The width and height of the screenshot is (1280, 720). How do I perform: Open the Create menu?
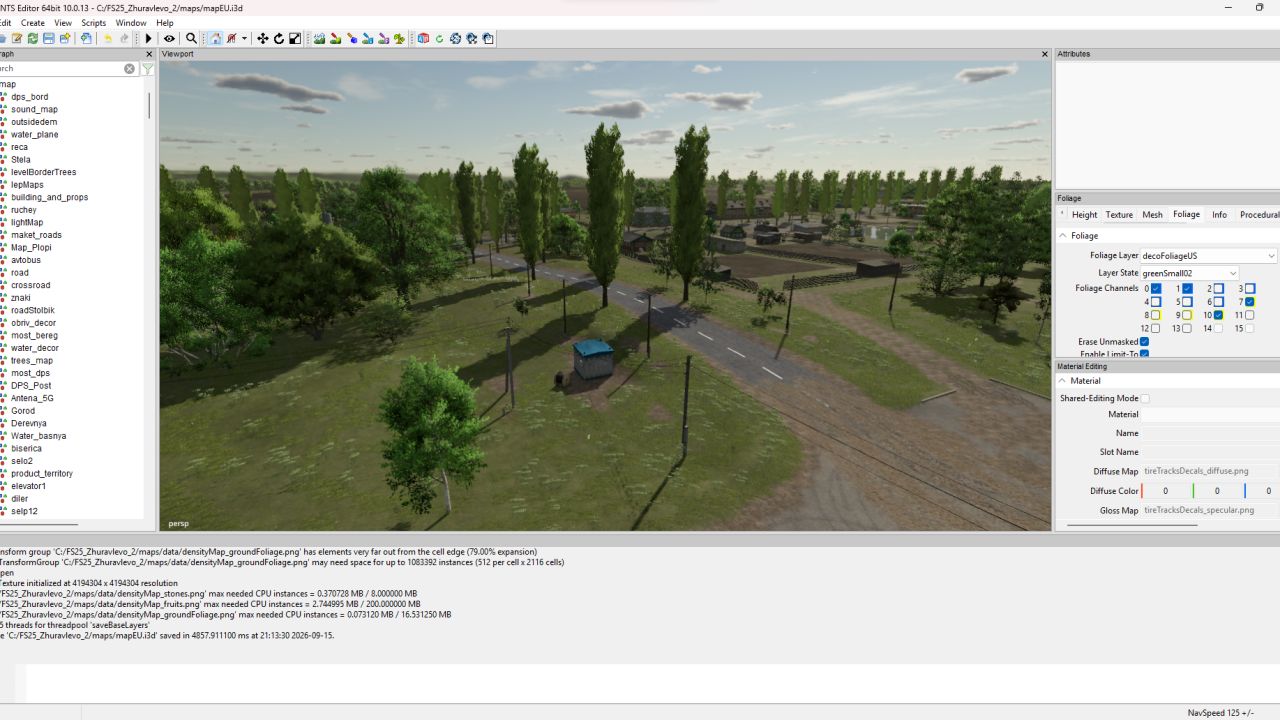33,23
